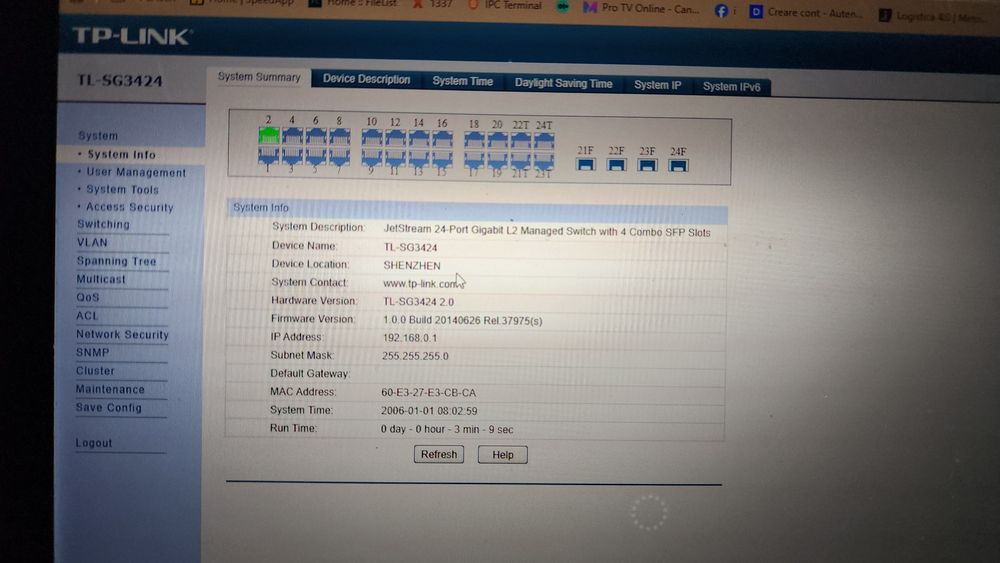
Task: Click port 17 icon in bottom row
Action: [x=474, y=159]
